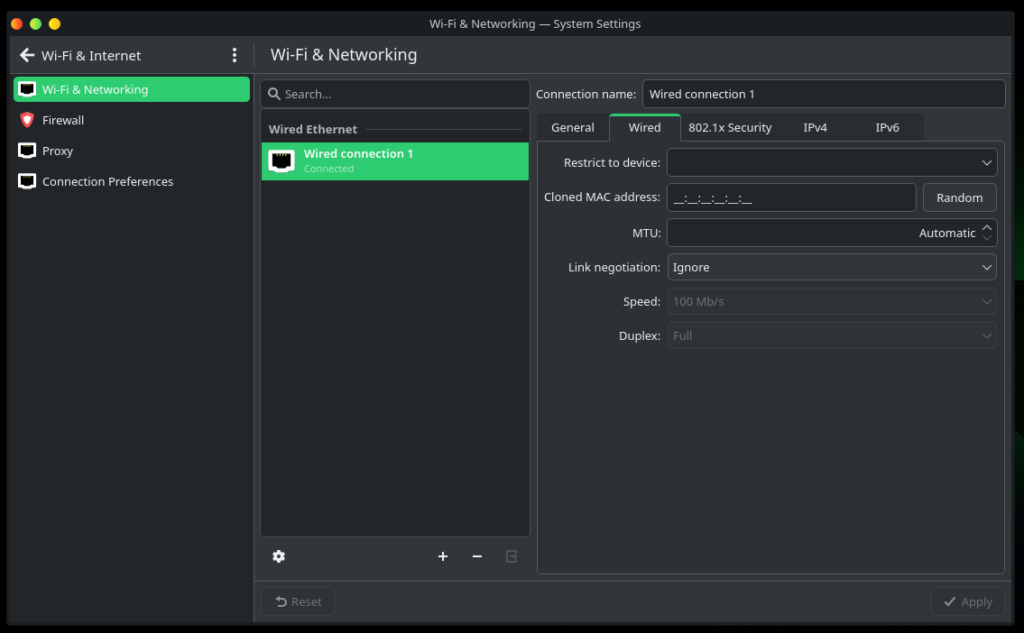1024x633 pixels.
Task: Switch to the General tab
Action: [573, 128]
